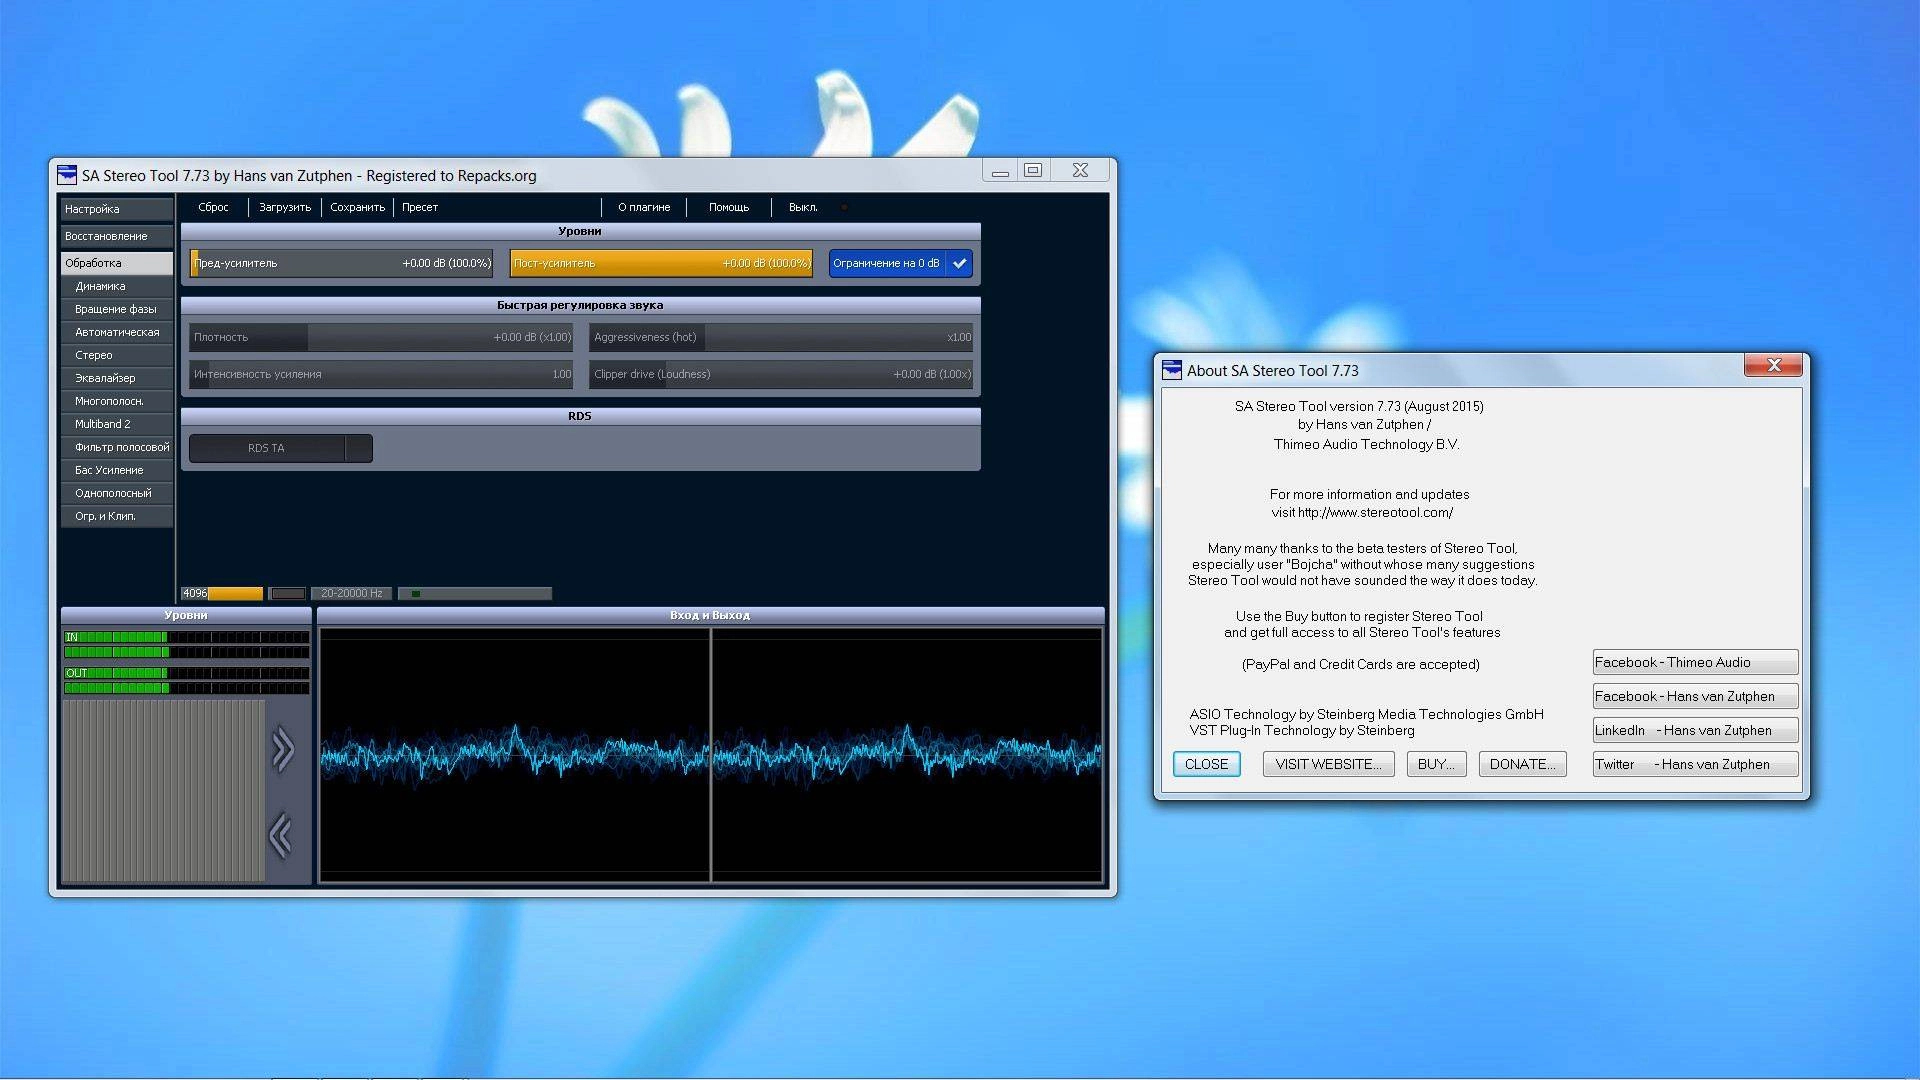Image resolution: width=1920 pixels, height=1080 pixels.
Task: Open the 'Однополосный' subsection
Action: coord(116,493)
